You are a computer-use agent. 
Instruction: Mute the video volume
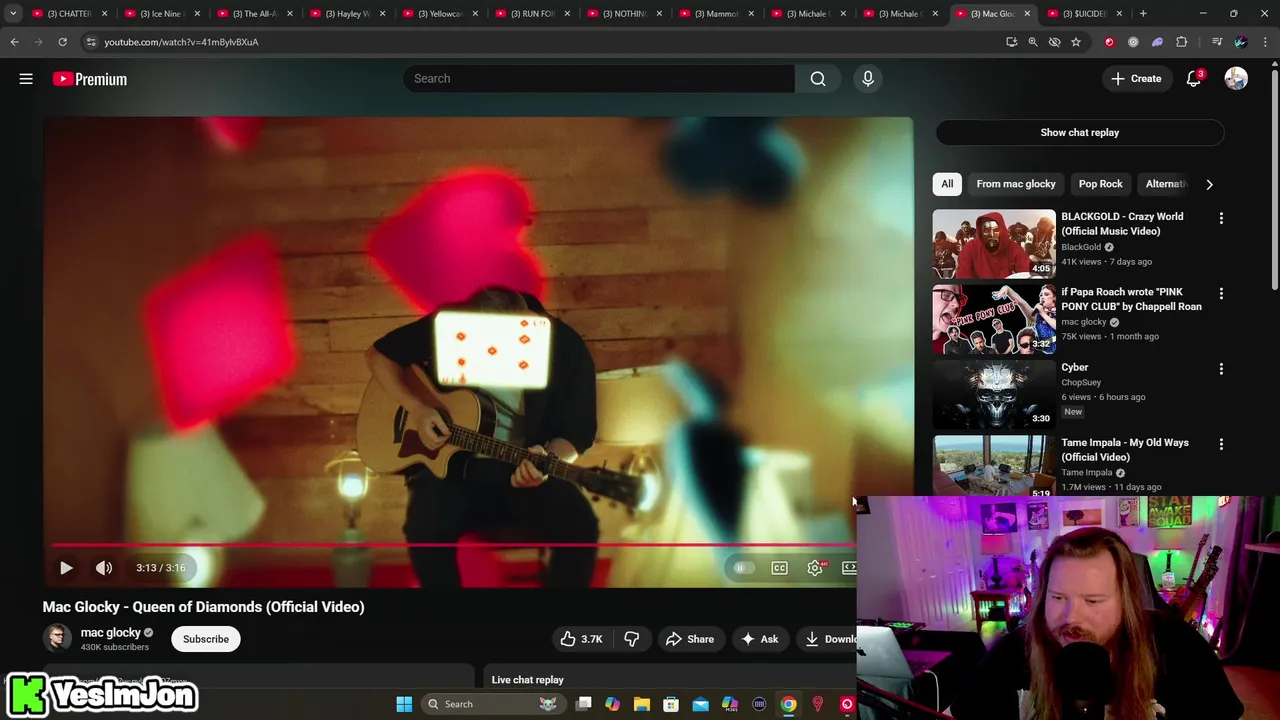104,568
